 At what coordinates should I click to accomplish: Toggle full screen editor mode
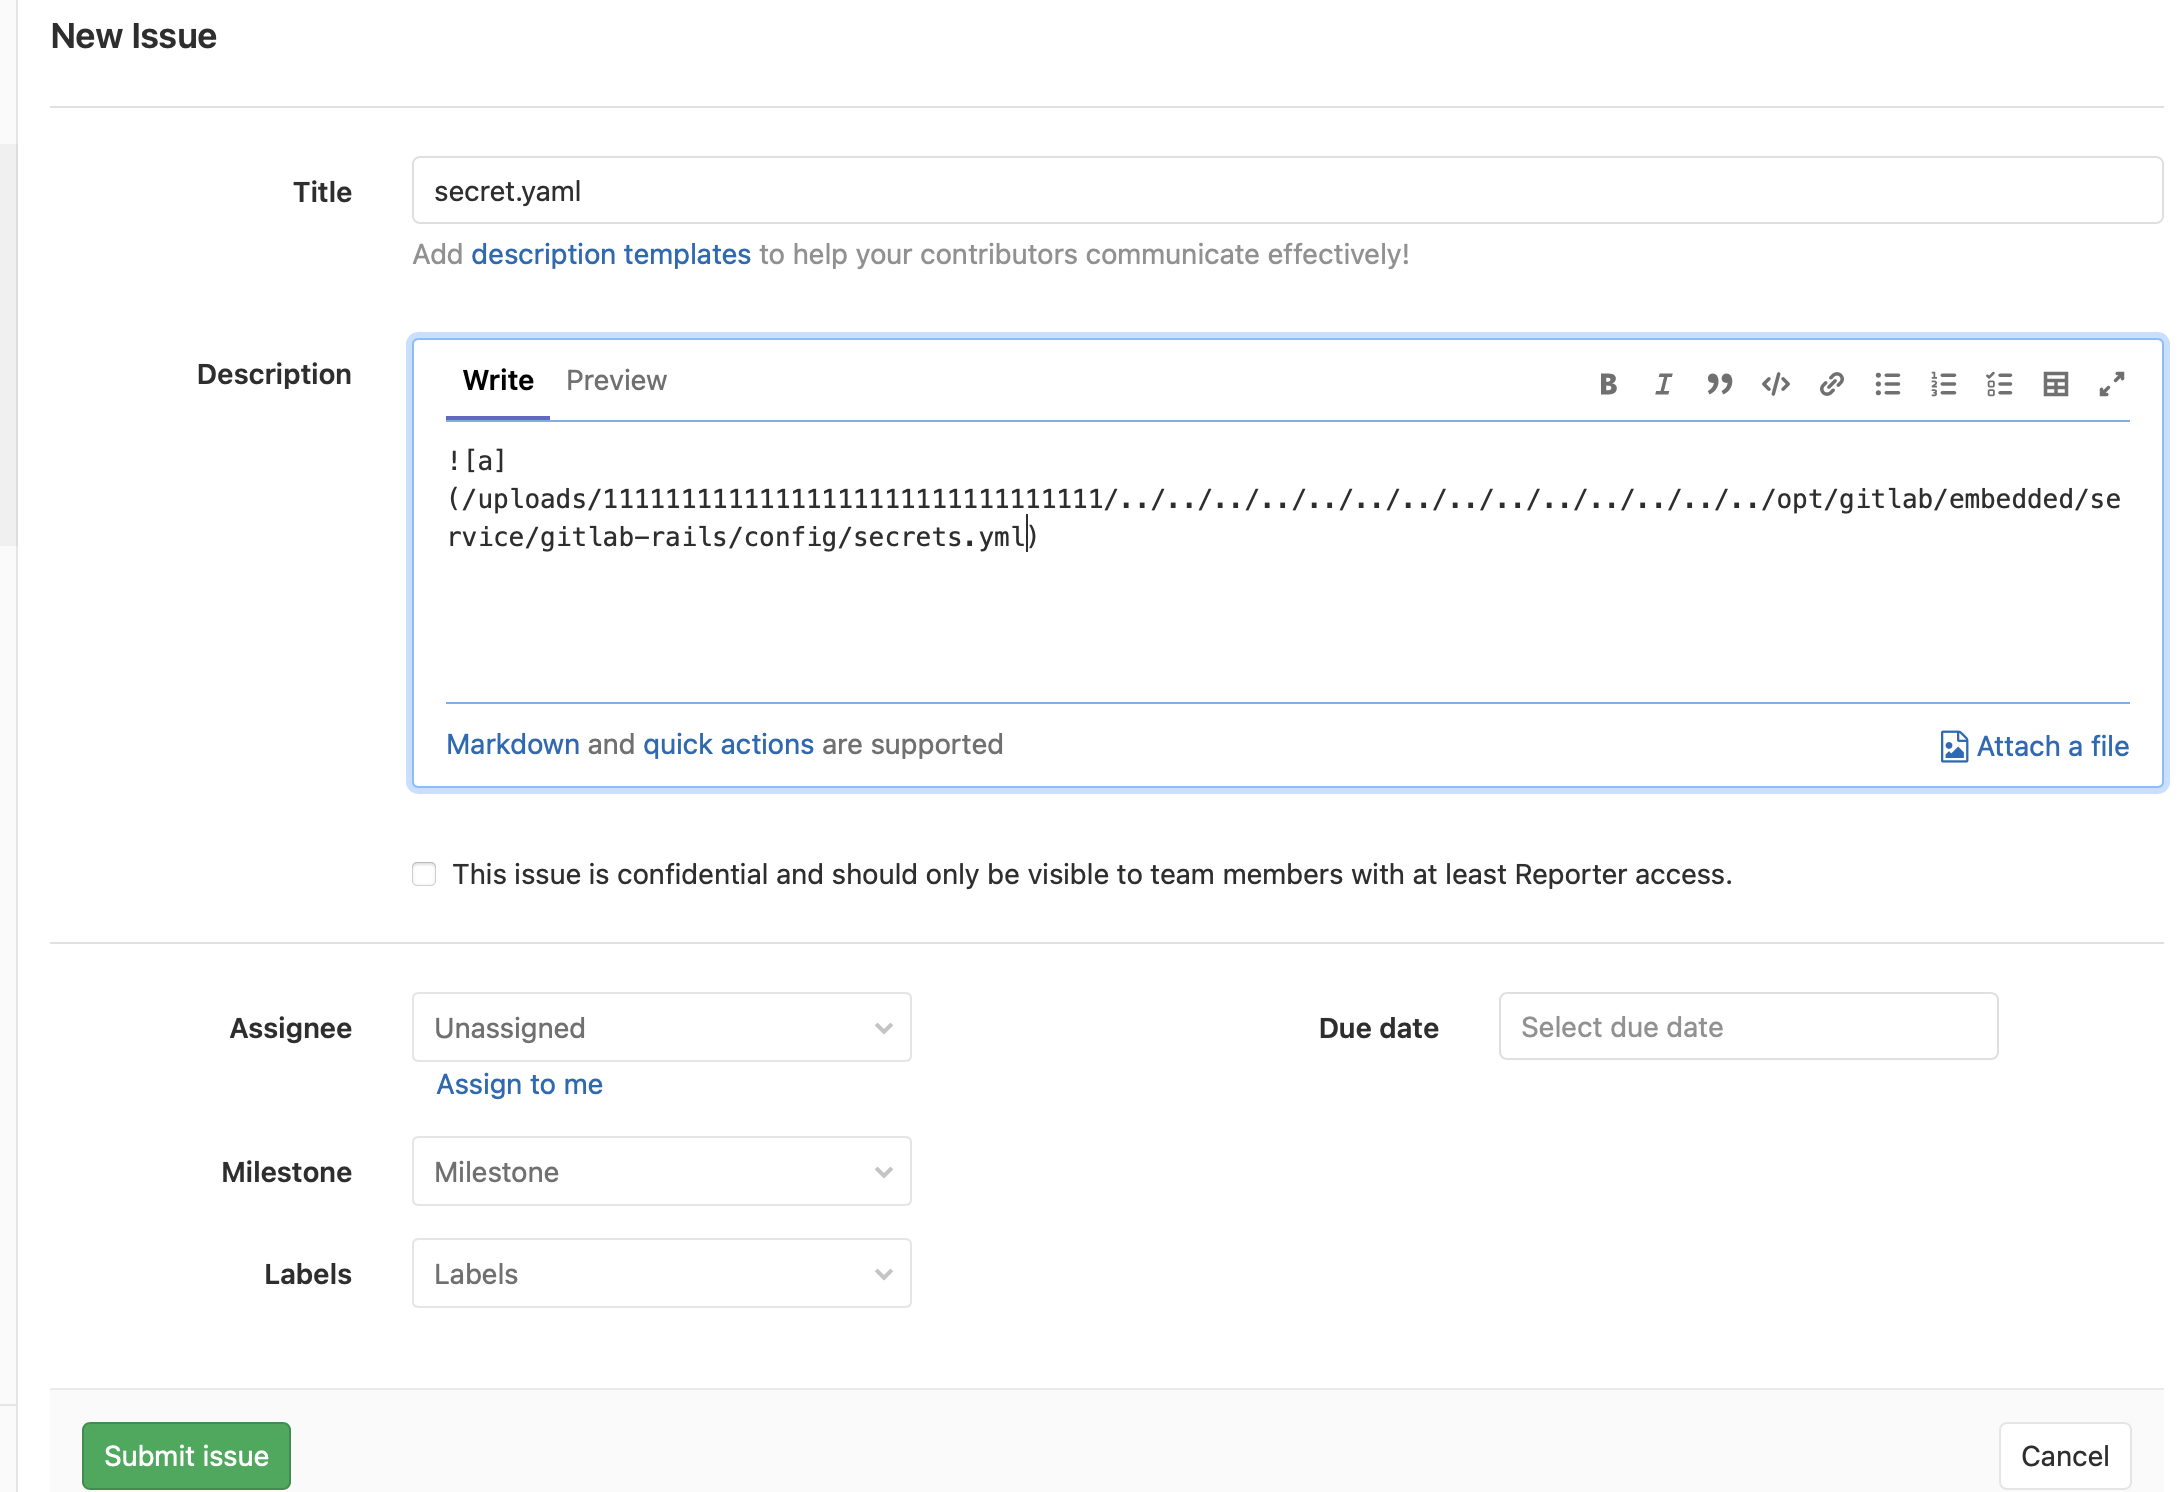pos(2111,384)
